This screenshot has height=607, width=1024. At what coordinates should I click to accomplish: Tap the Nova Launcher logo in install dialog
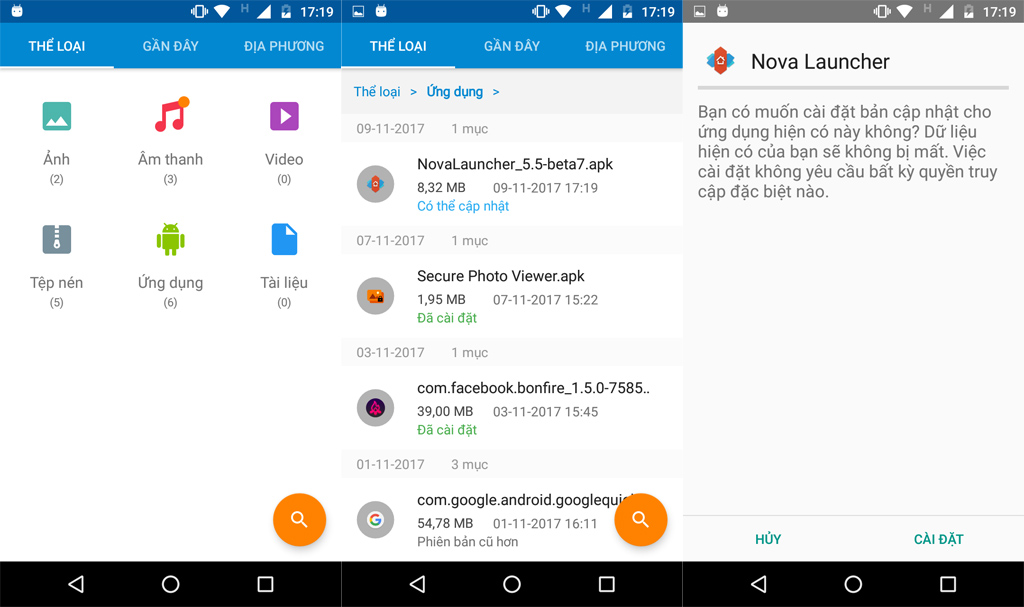click(720, 61)
